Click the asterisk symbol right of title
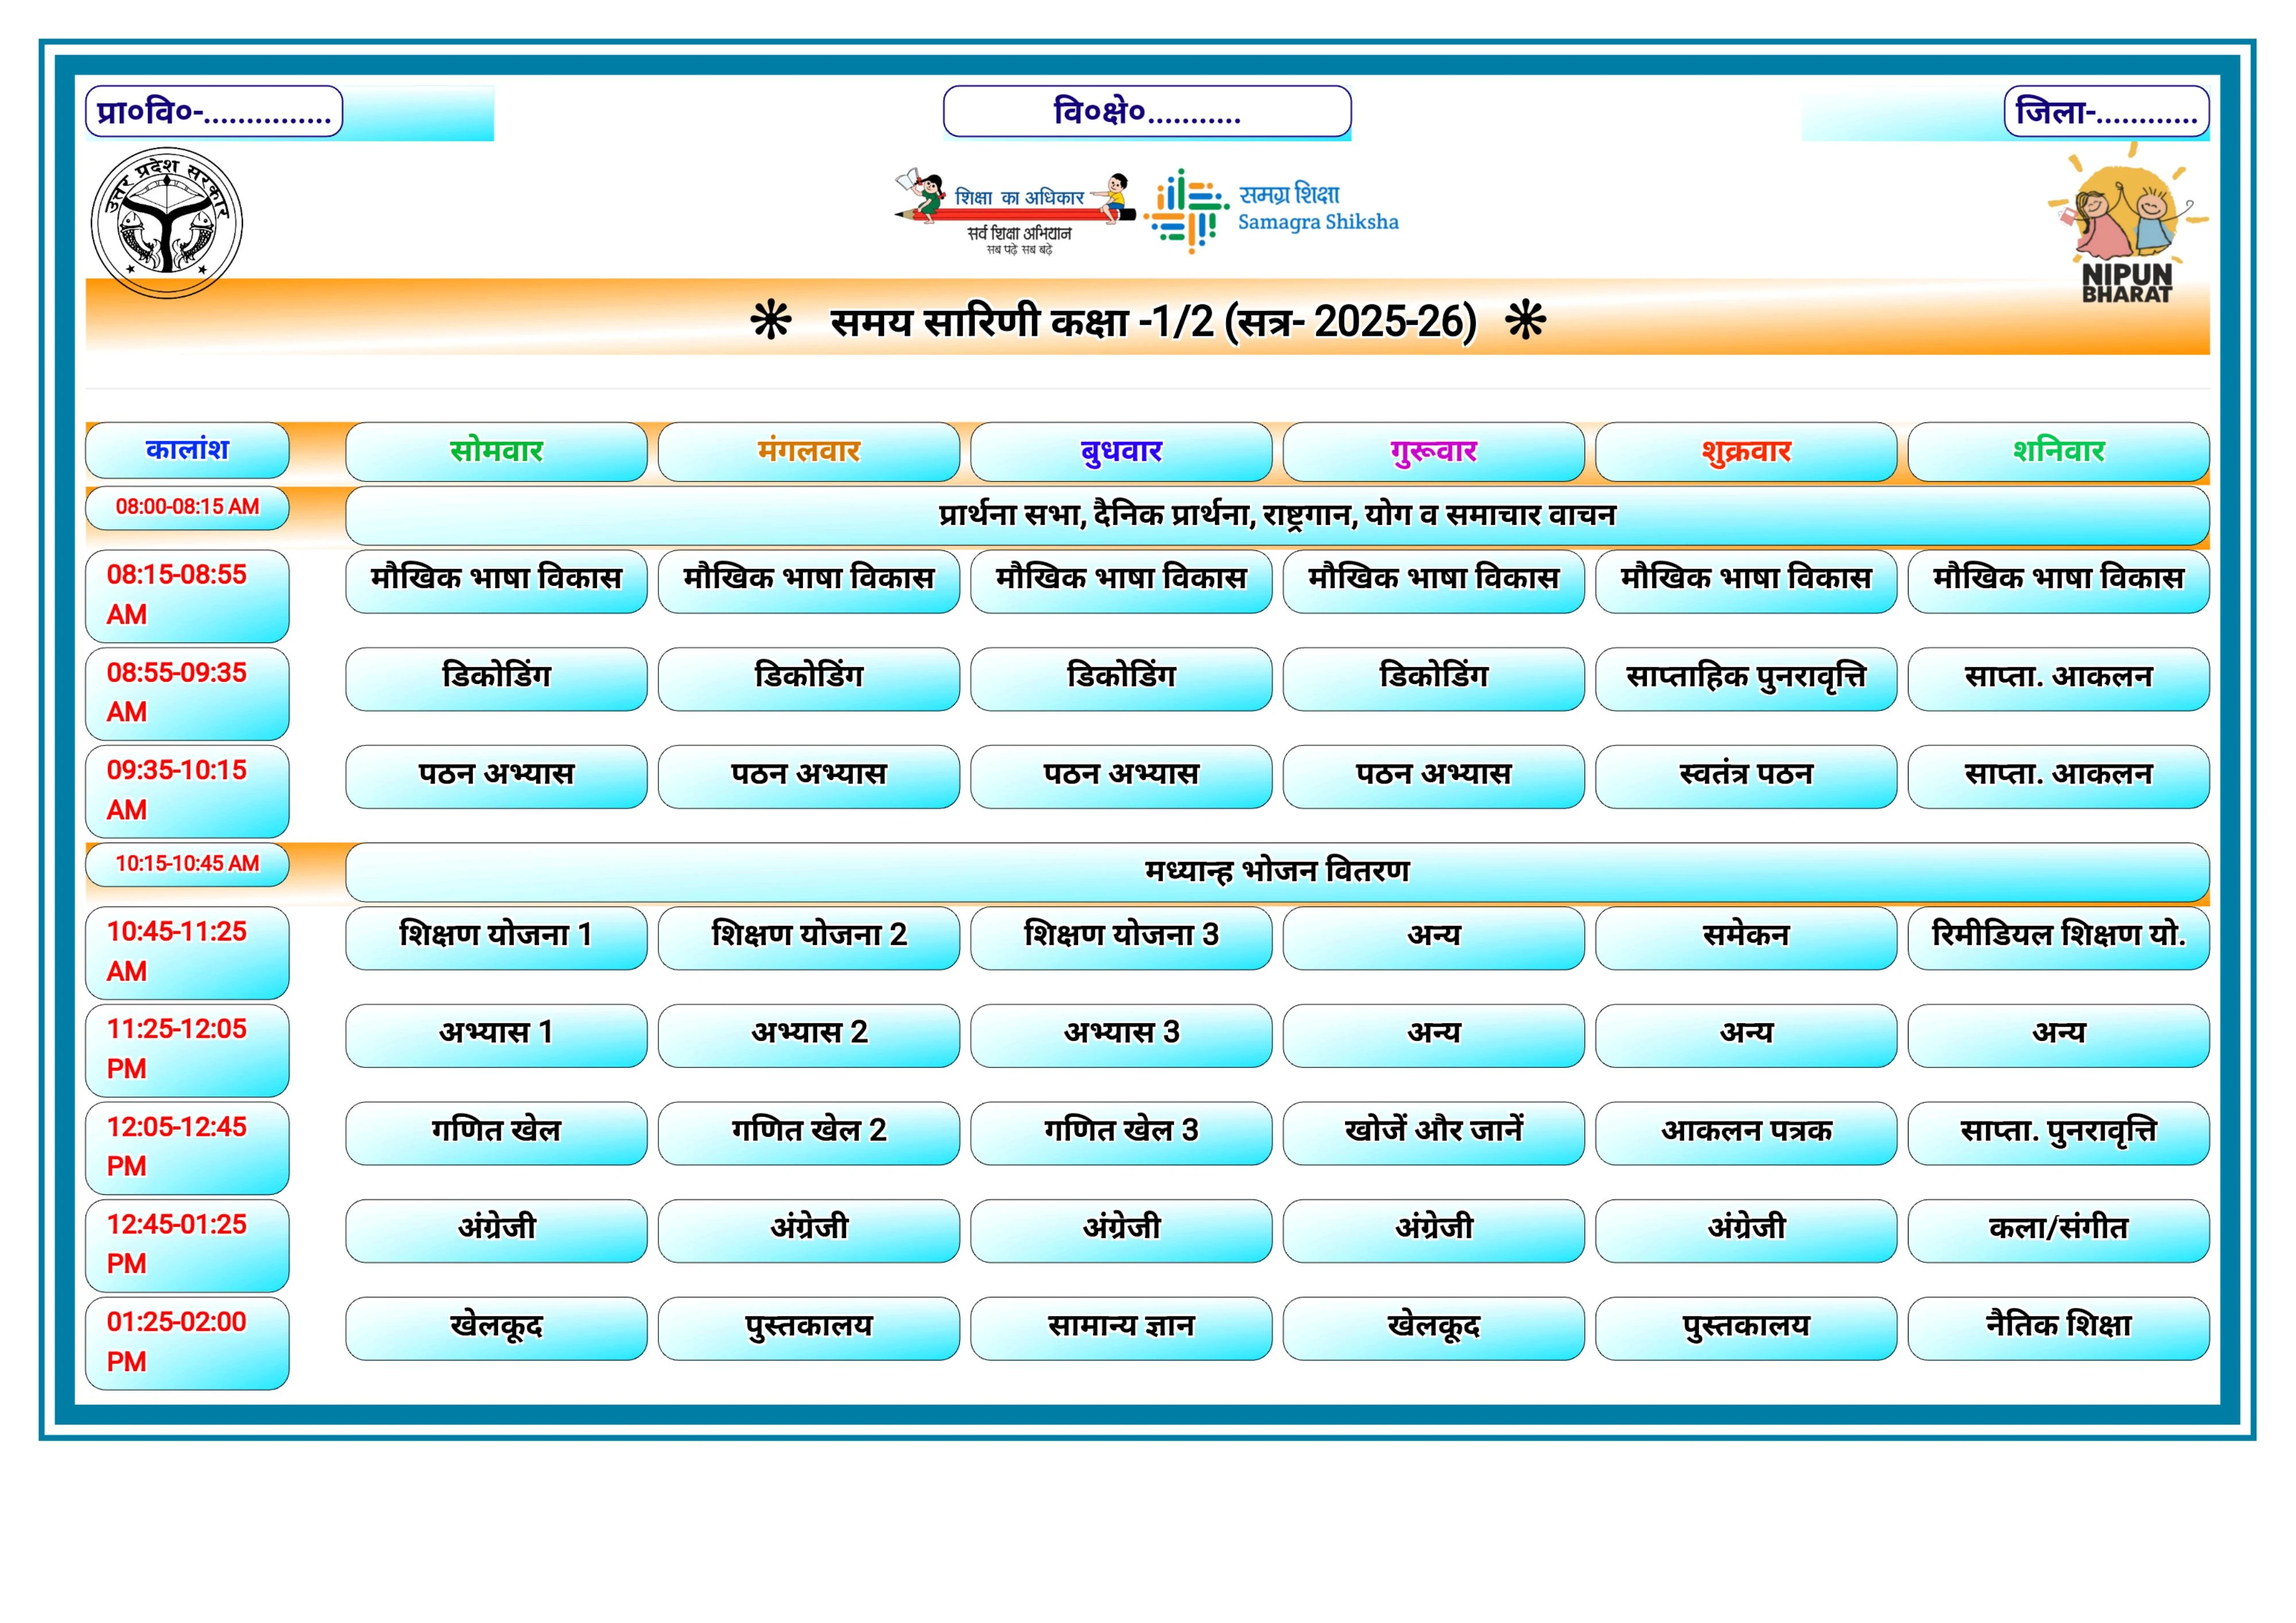 click(1525, 321)
